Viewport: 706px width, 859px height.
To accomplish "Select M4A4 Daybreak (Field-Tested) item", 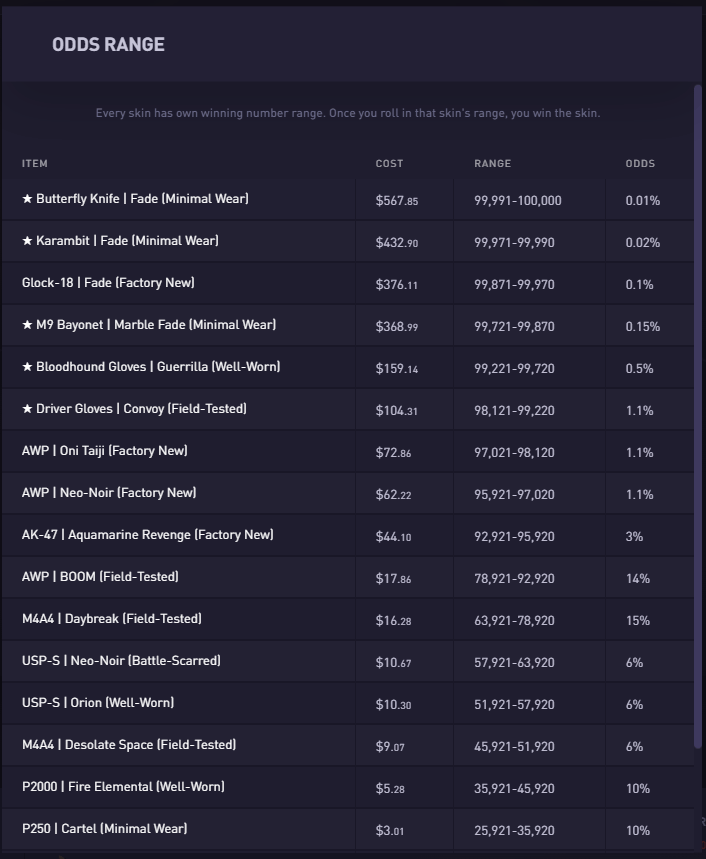I will pyautogui.click(x=111, y=619).
